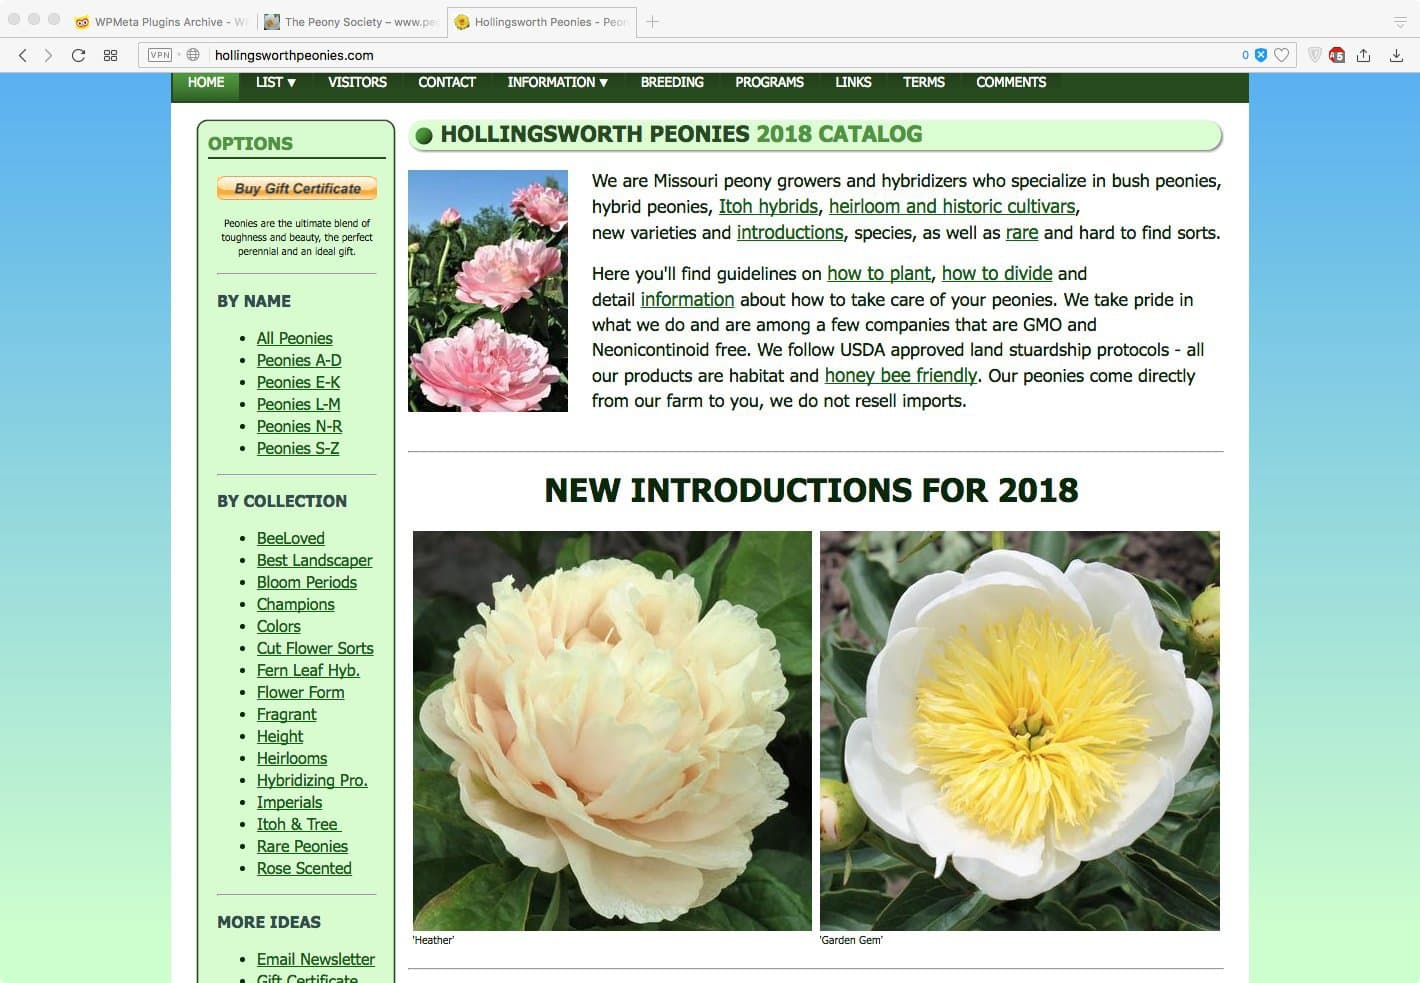Reload the current page
Viewport: 1420px width, 983px height.
[78, 56]
